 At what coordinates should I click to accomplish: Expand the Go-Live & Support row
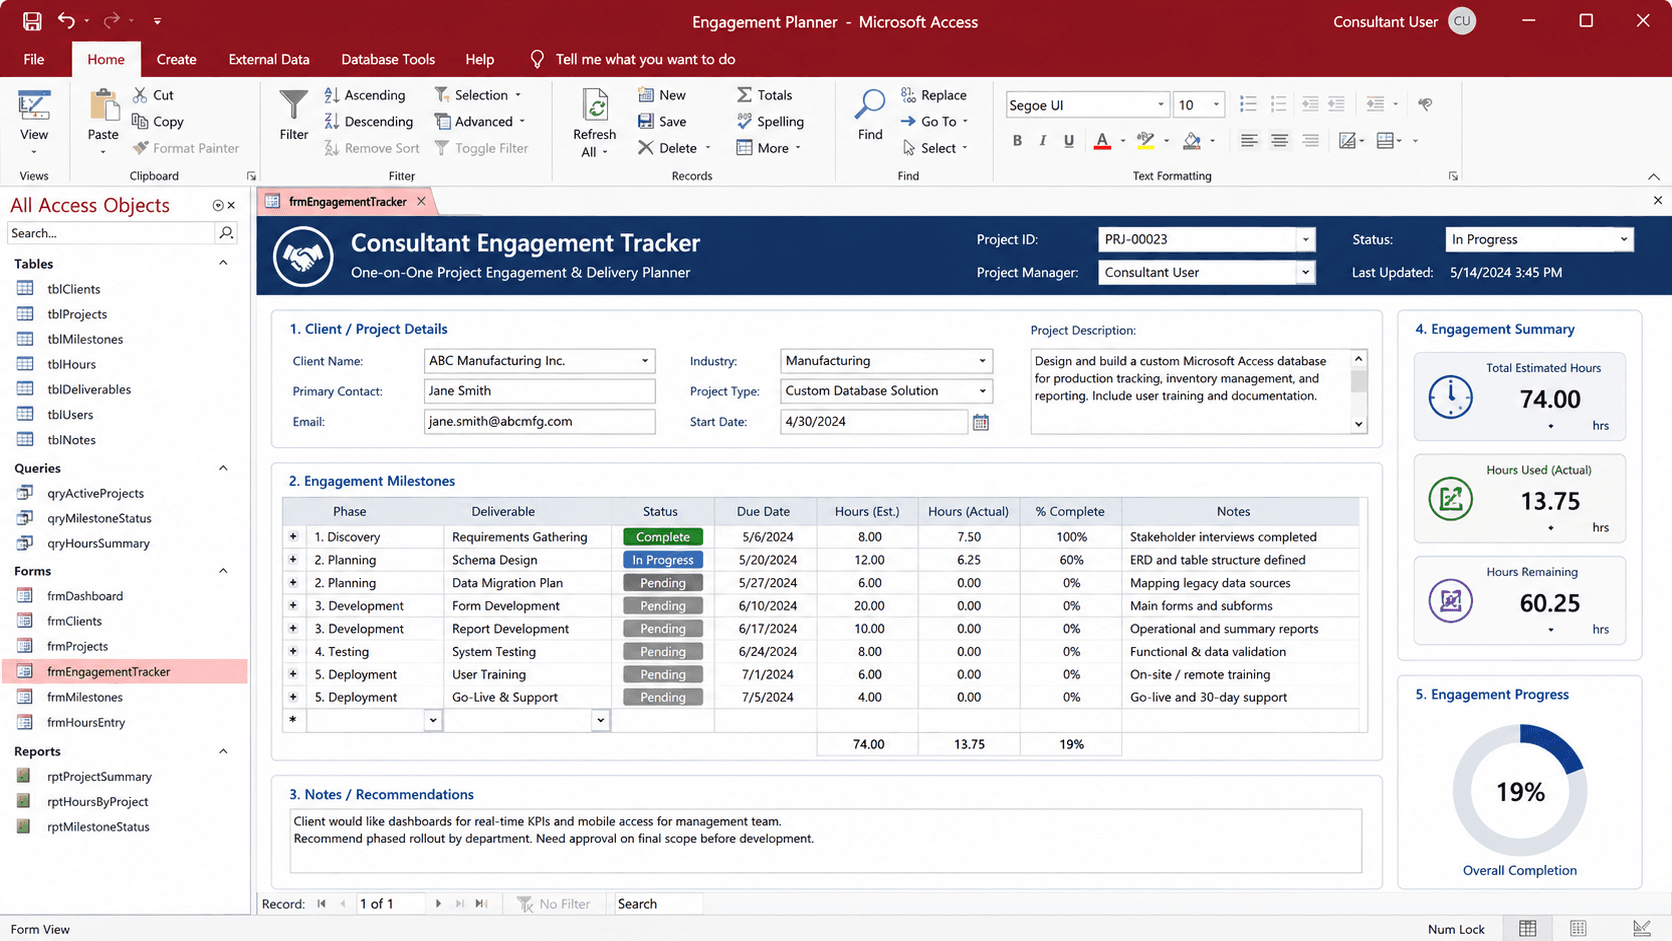[x=293, y=697]
